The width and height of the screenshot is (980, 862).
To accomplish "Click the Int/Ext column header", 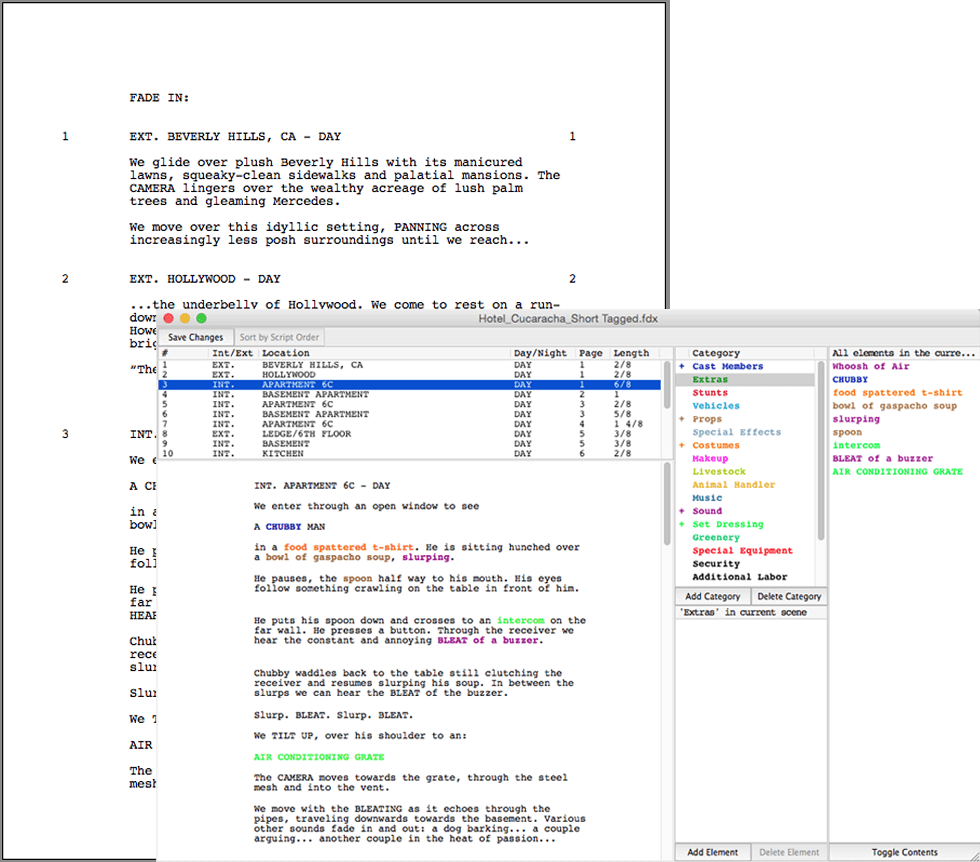I will pos(232,353).
